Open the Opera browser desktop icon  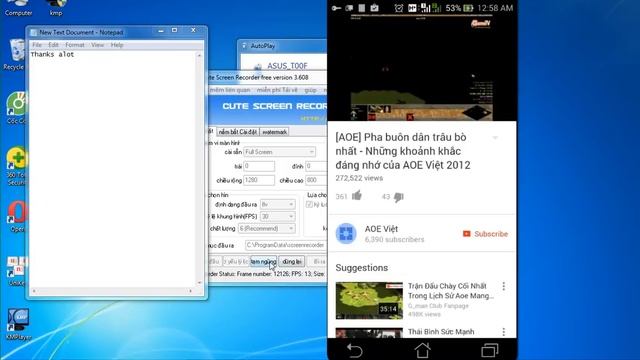(16, 216)
